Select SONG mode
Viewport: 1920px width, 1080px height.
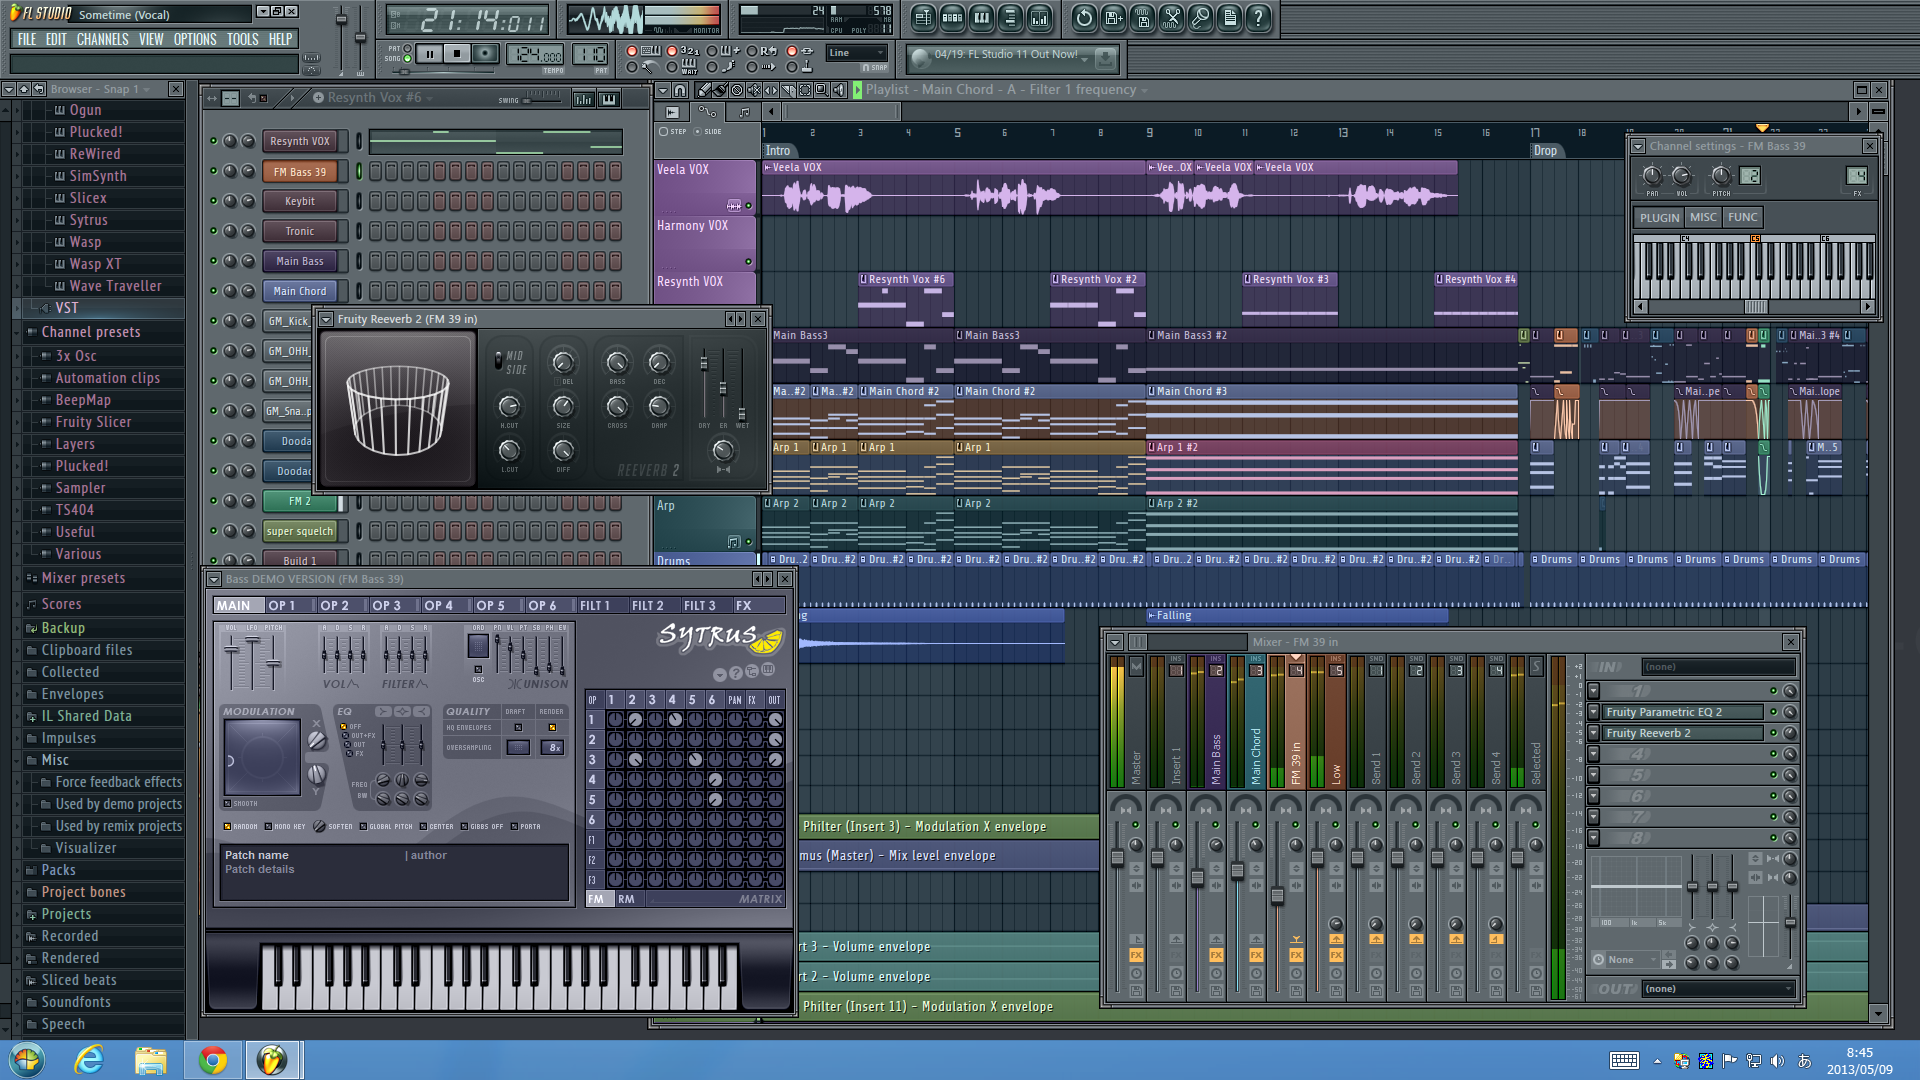(x=406, y=59)
